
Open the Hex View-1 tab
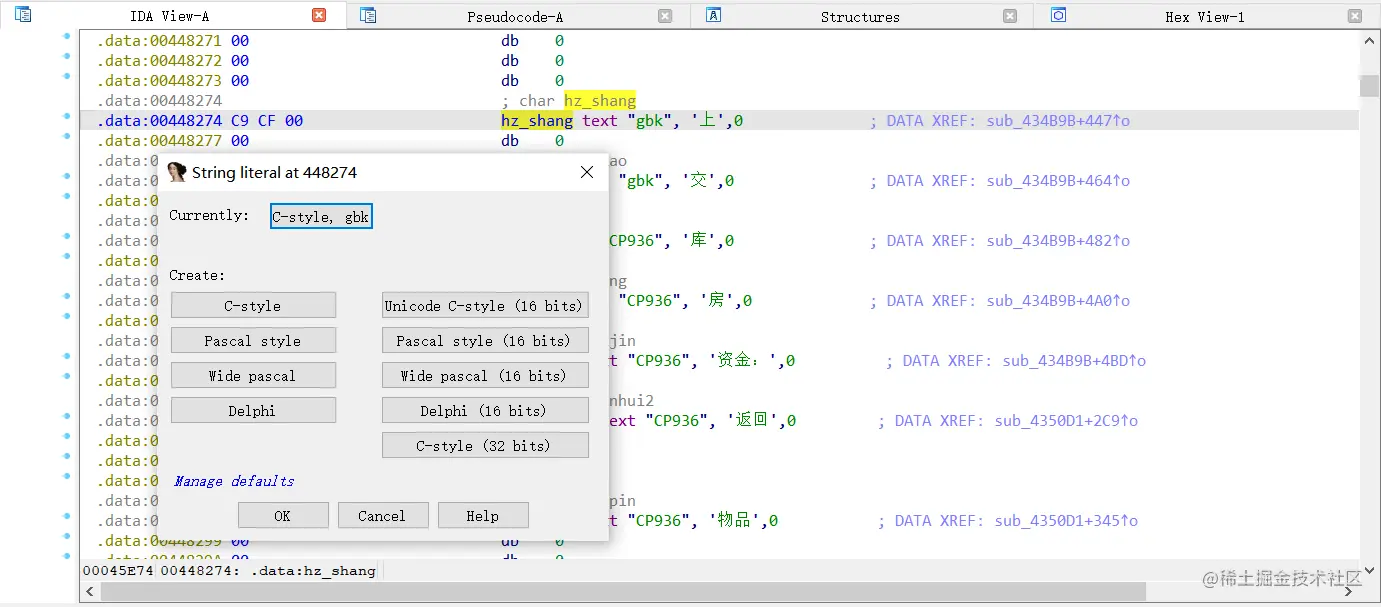click(x=1205, y=17)
